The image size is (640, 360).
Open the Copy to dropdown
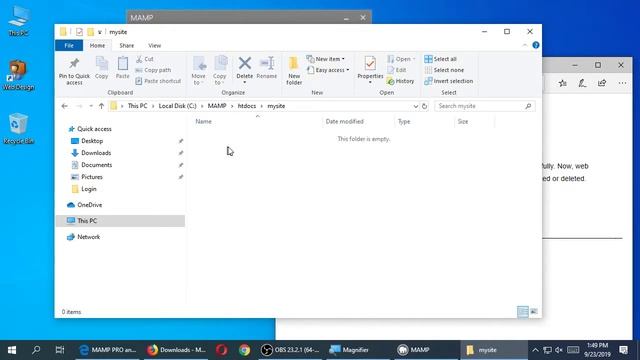220,71
